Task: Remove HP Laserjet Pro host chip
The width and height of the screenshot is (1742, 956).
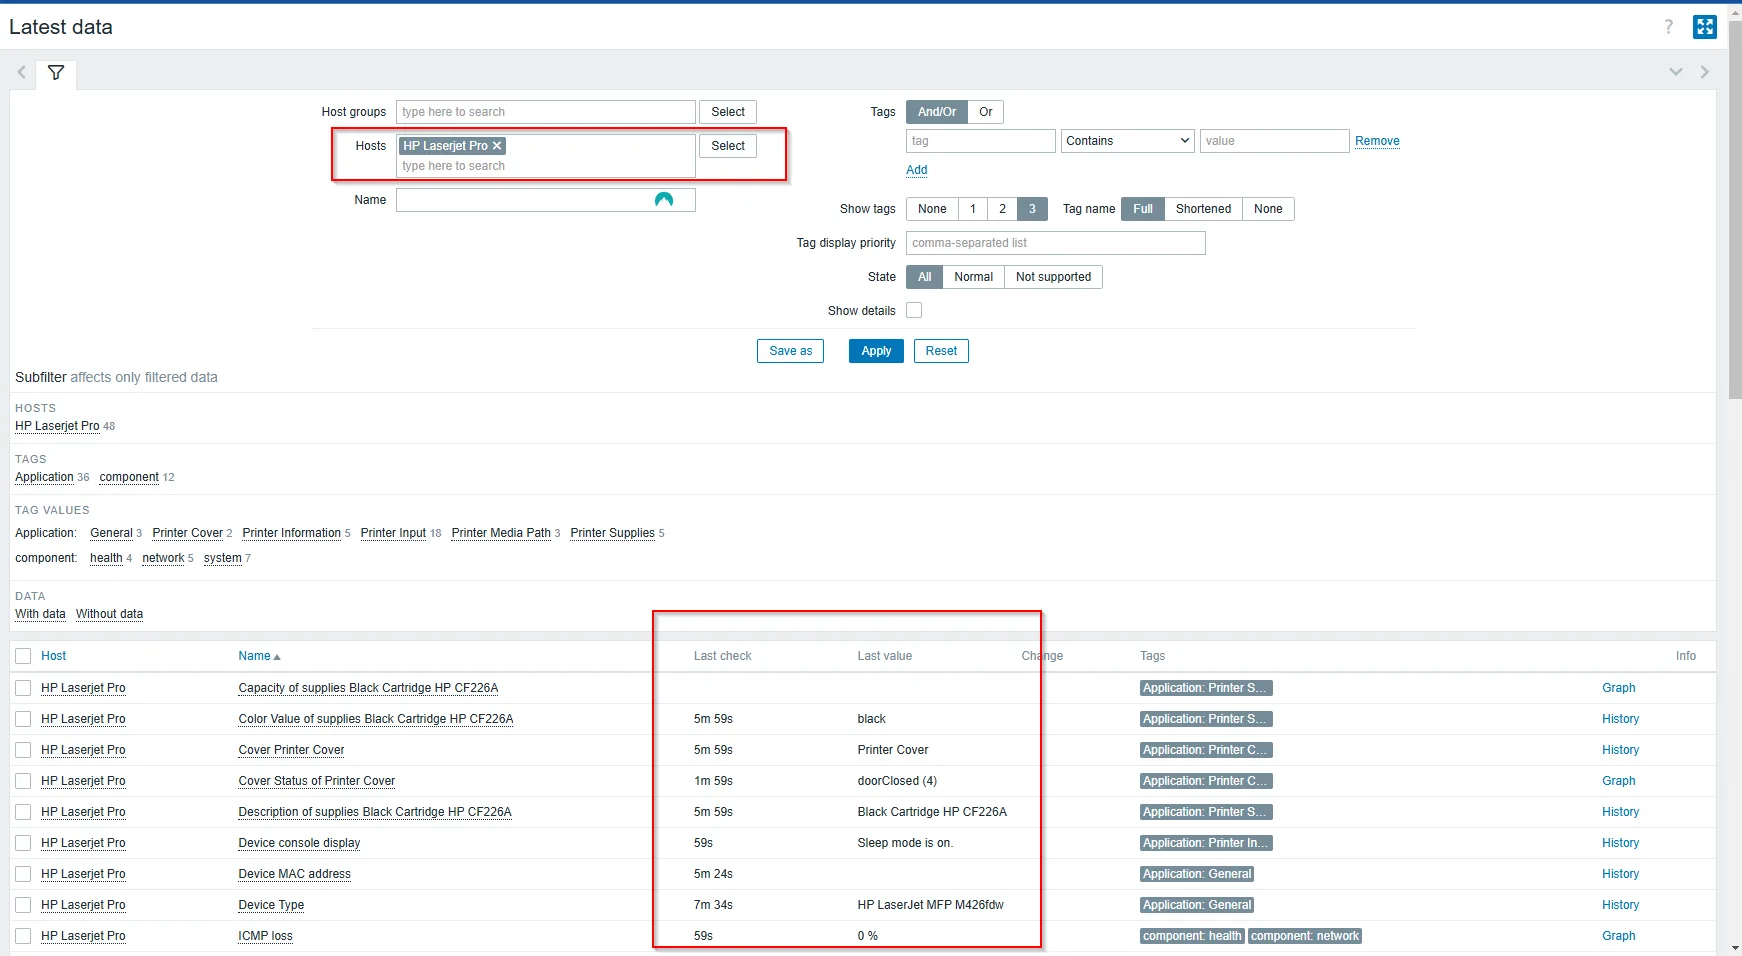Action: 497,146
